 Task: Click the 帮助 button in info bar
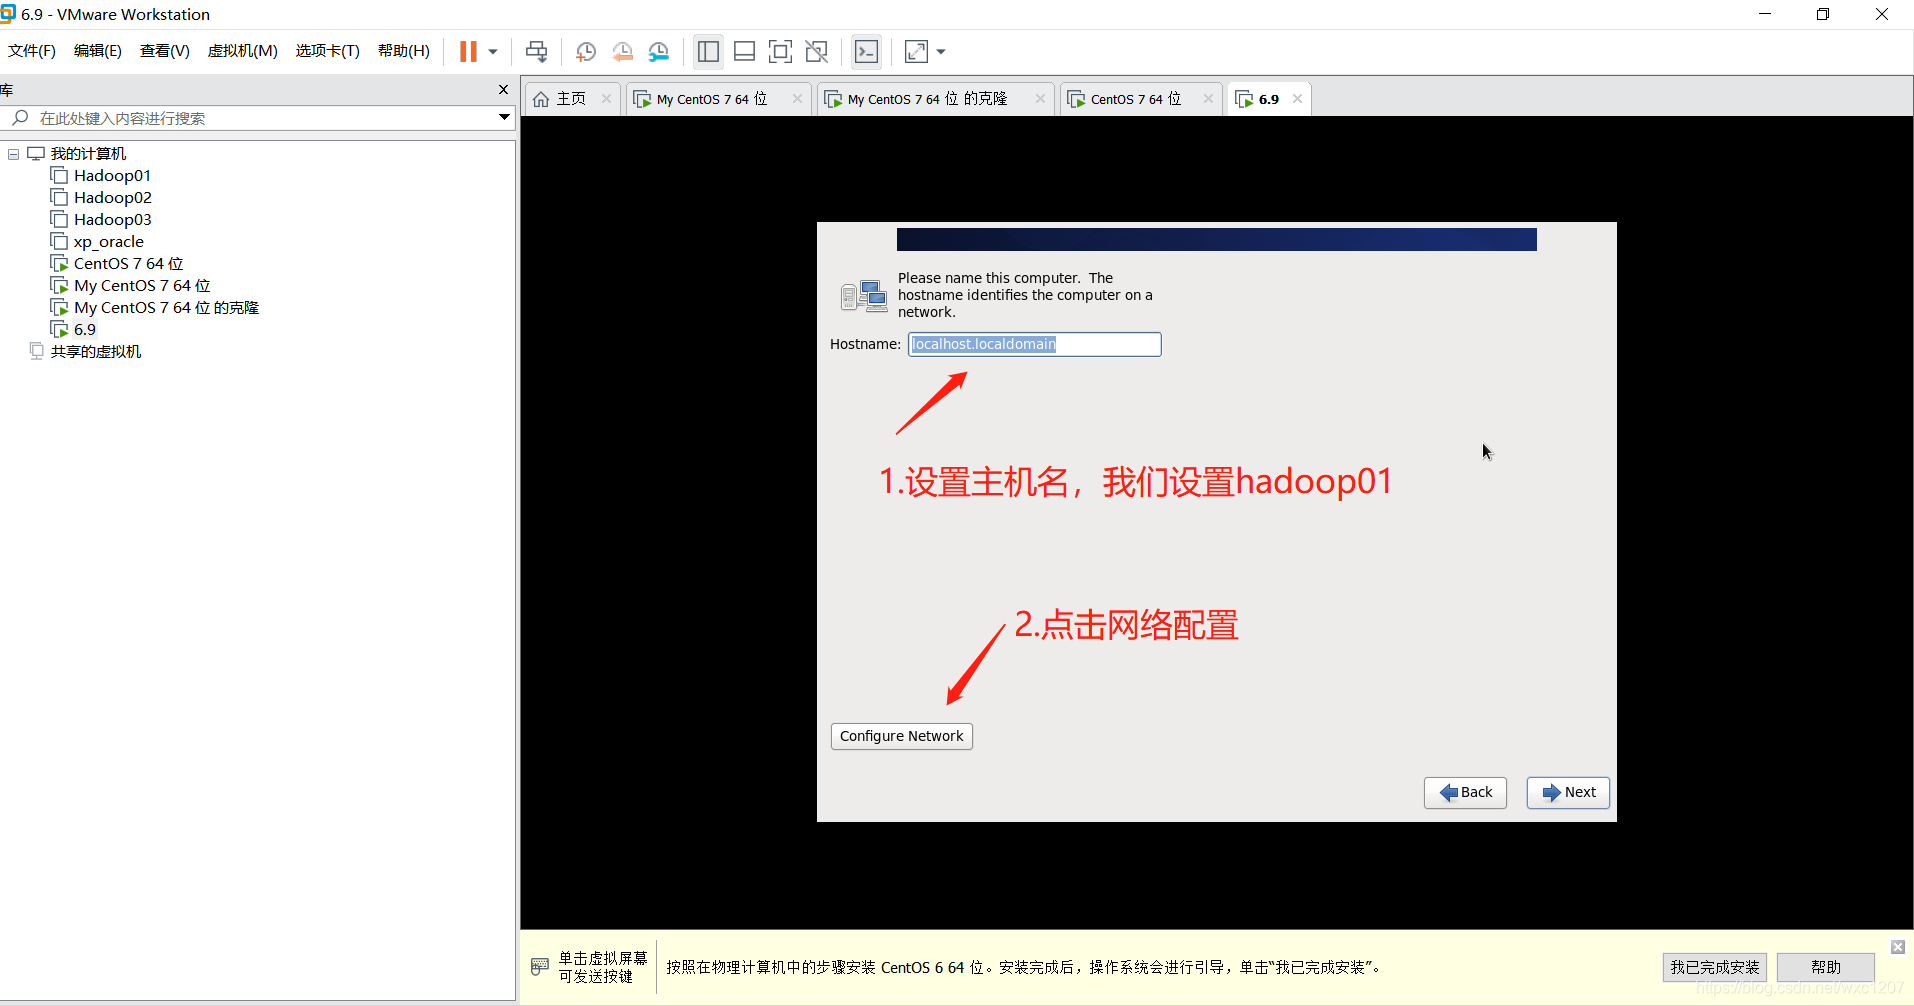coord(1826,967)
